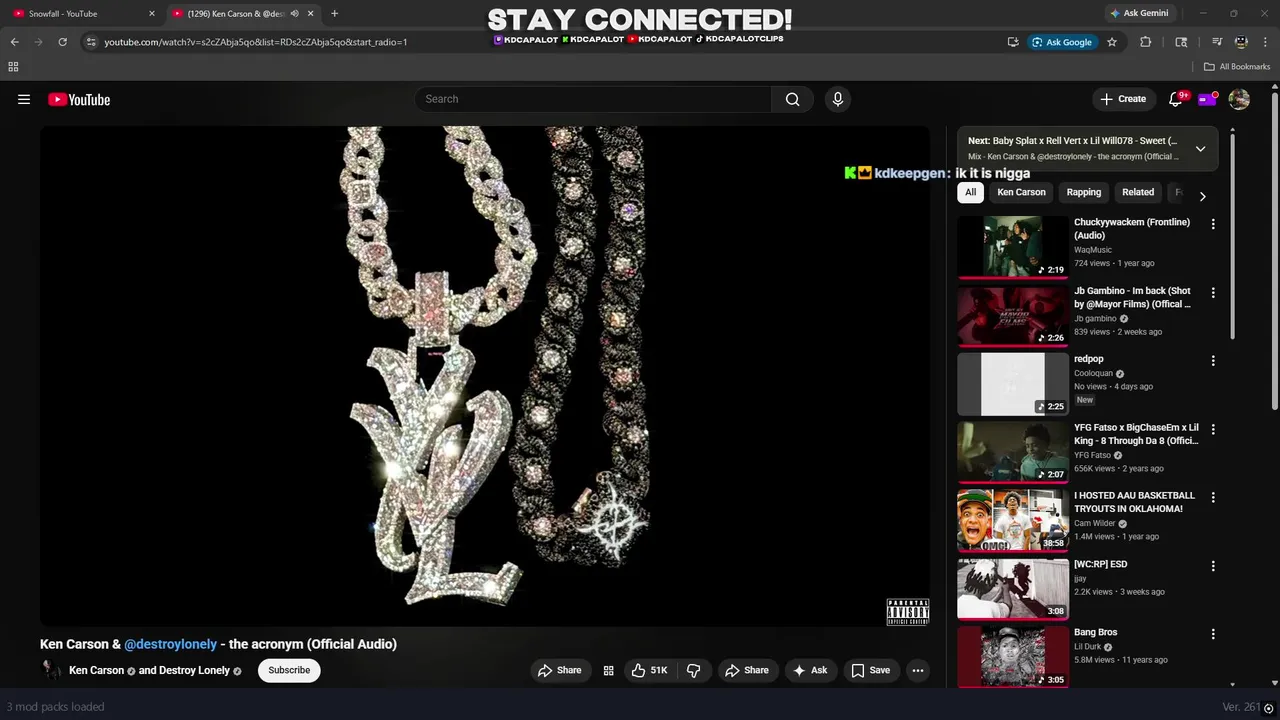The height and width of the screenshot is (720, 1280).
Task: Click the video player album artwork
Action: [x=485, y=375]
